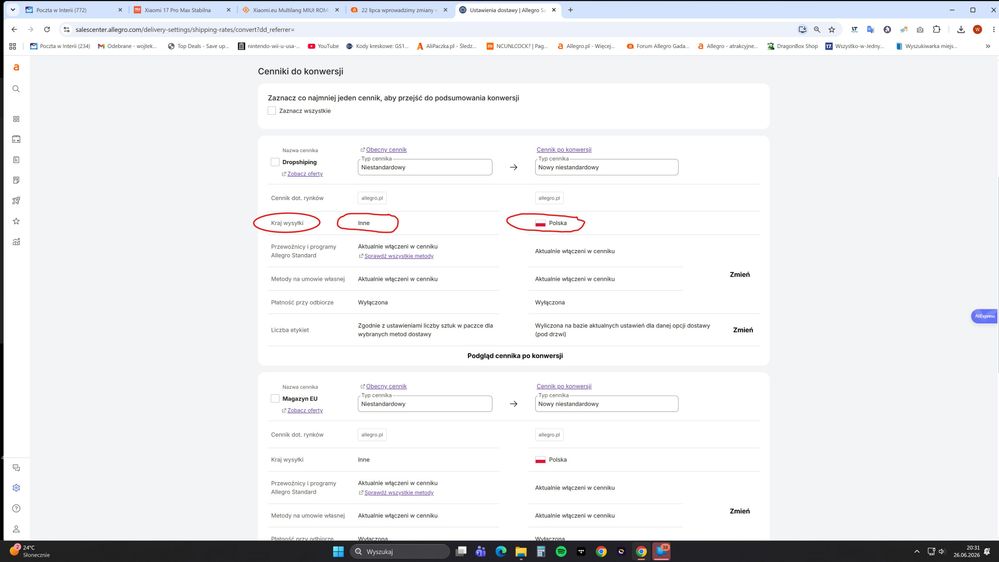This screenshot has width=999, height=562.
Task: Open the user account sidebar icon
Action: tap(16, 529)
